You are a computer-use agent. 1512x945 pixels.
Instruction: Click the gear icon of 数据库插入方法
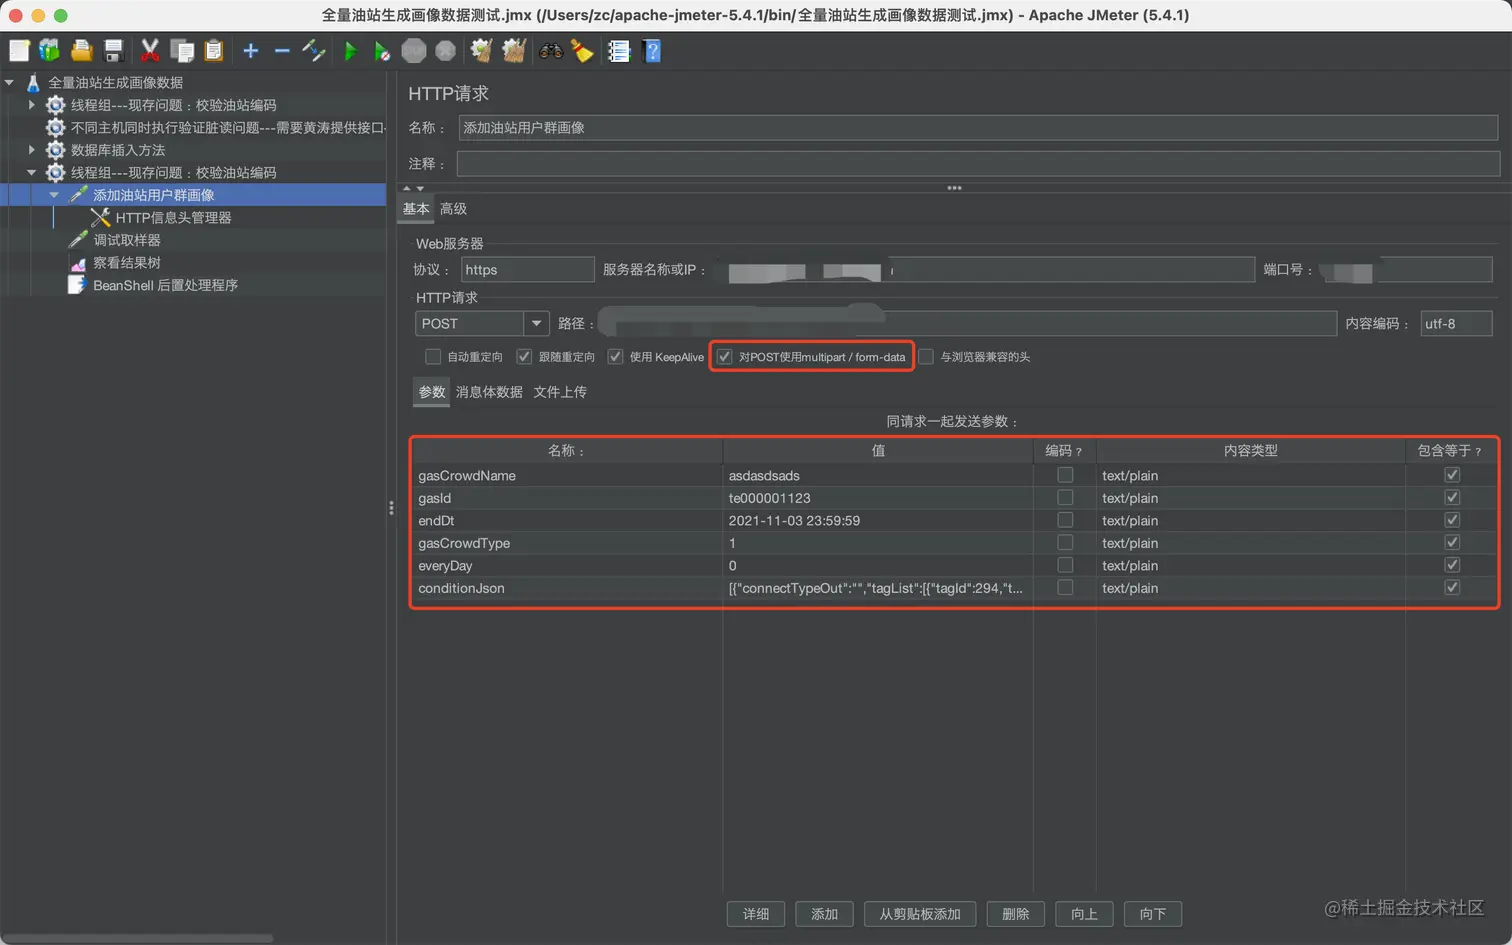(56, 150)
